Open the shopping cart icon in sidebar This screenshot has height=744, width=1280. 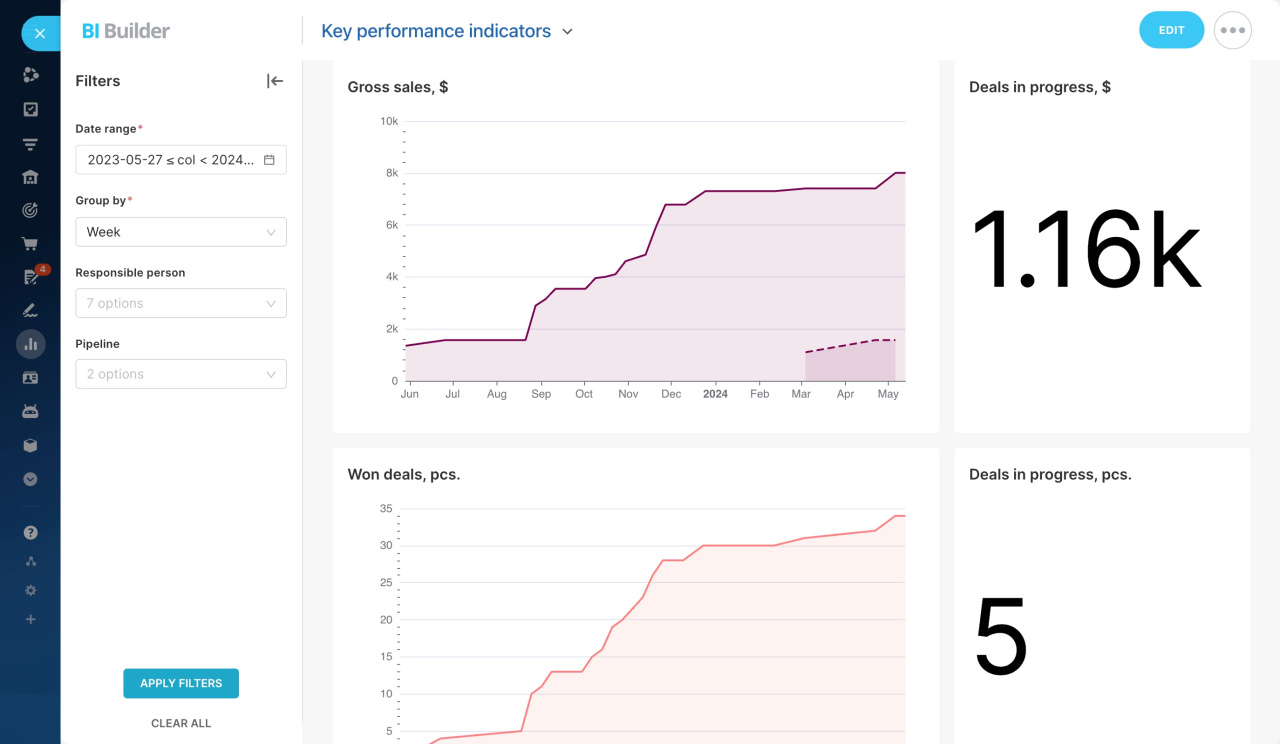30,244
